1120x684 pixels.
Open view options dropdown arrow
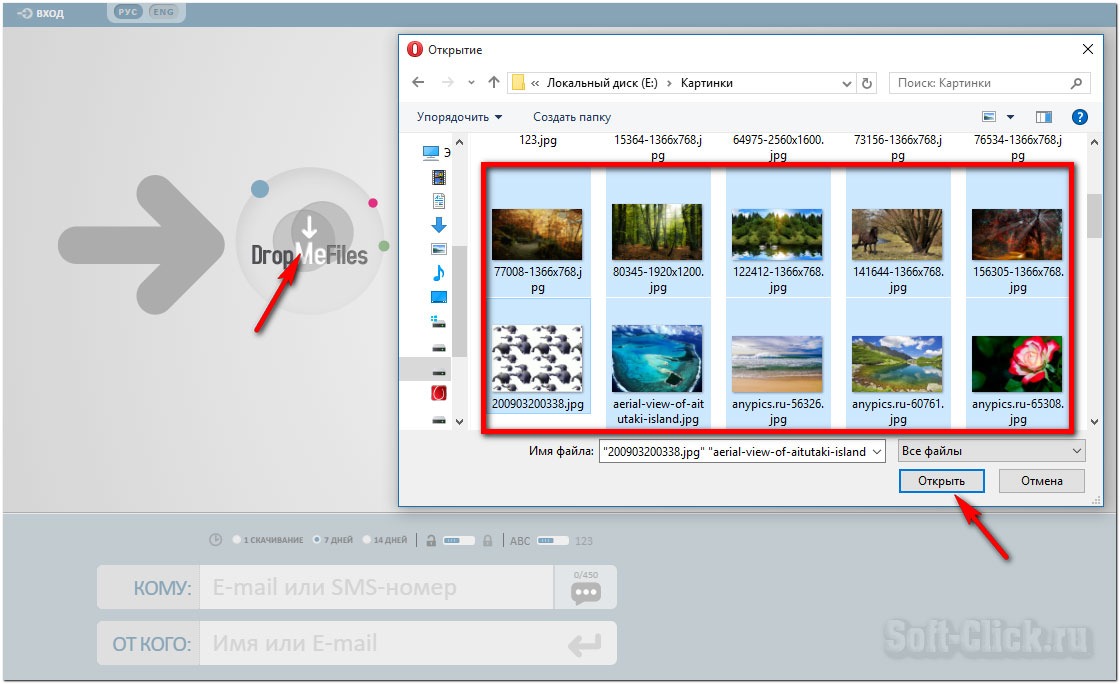pyautogui.click(x=1010, y=116)
